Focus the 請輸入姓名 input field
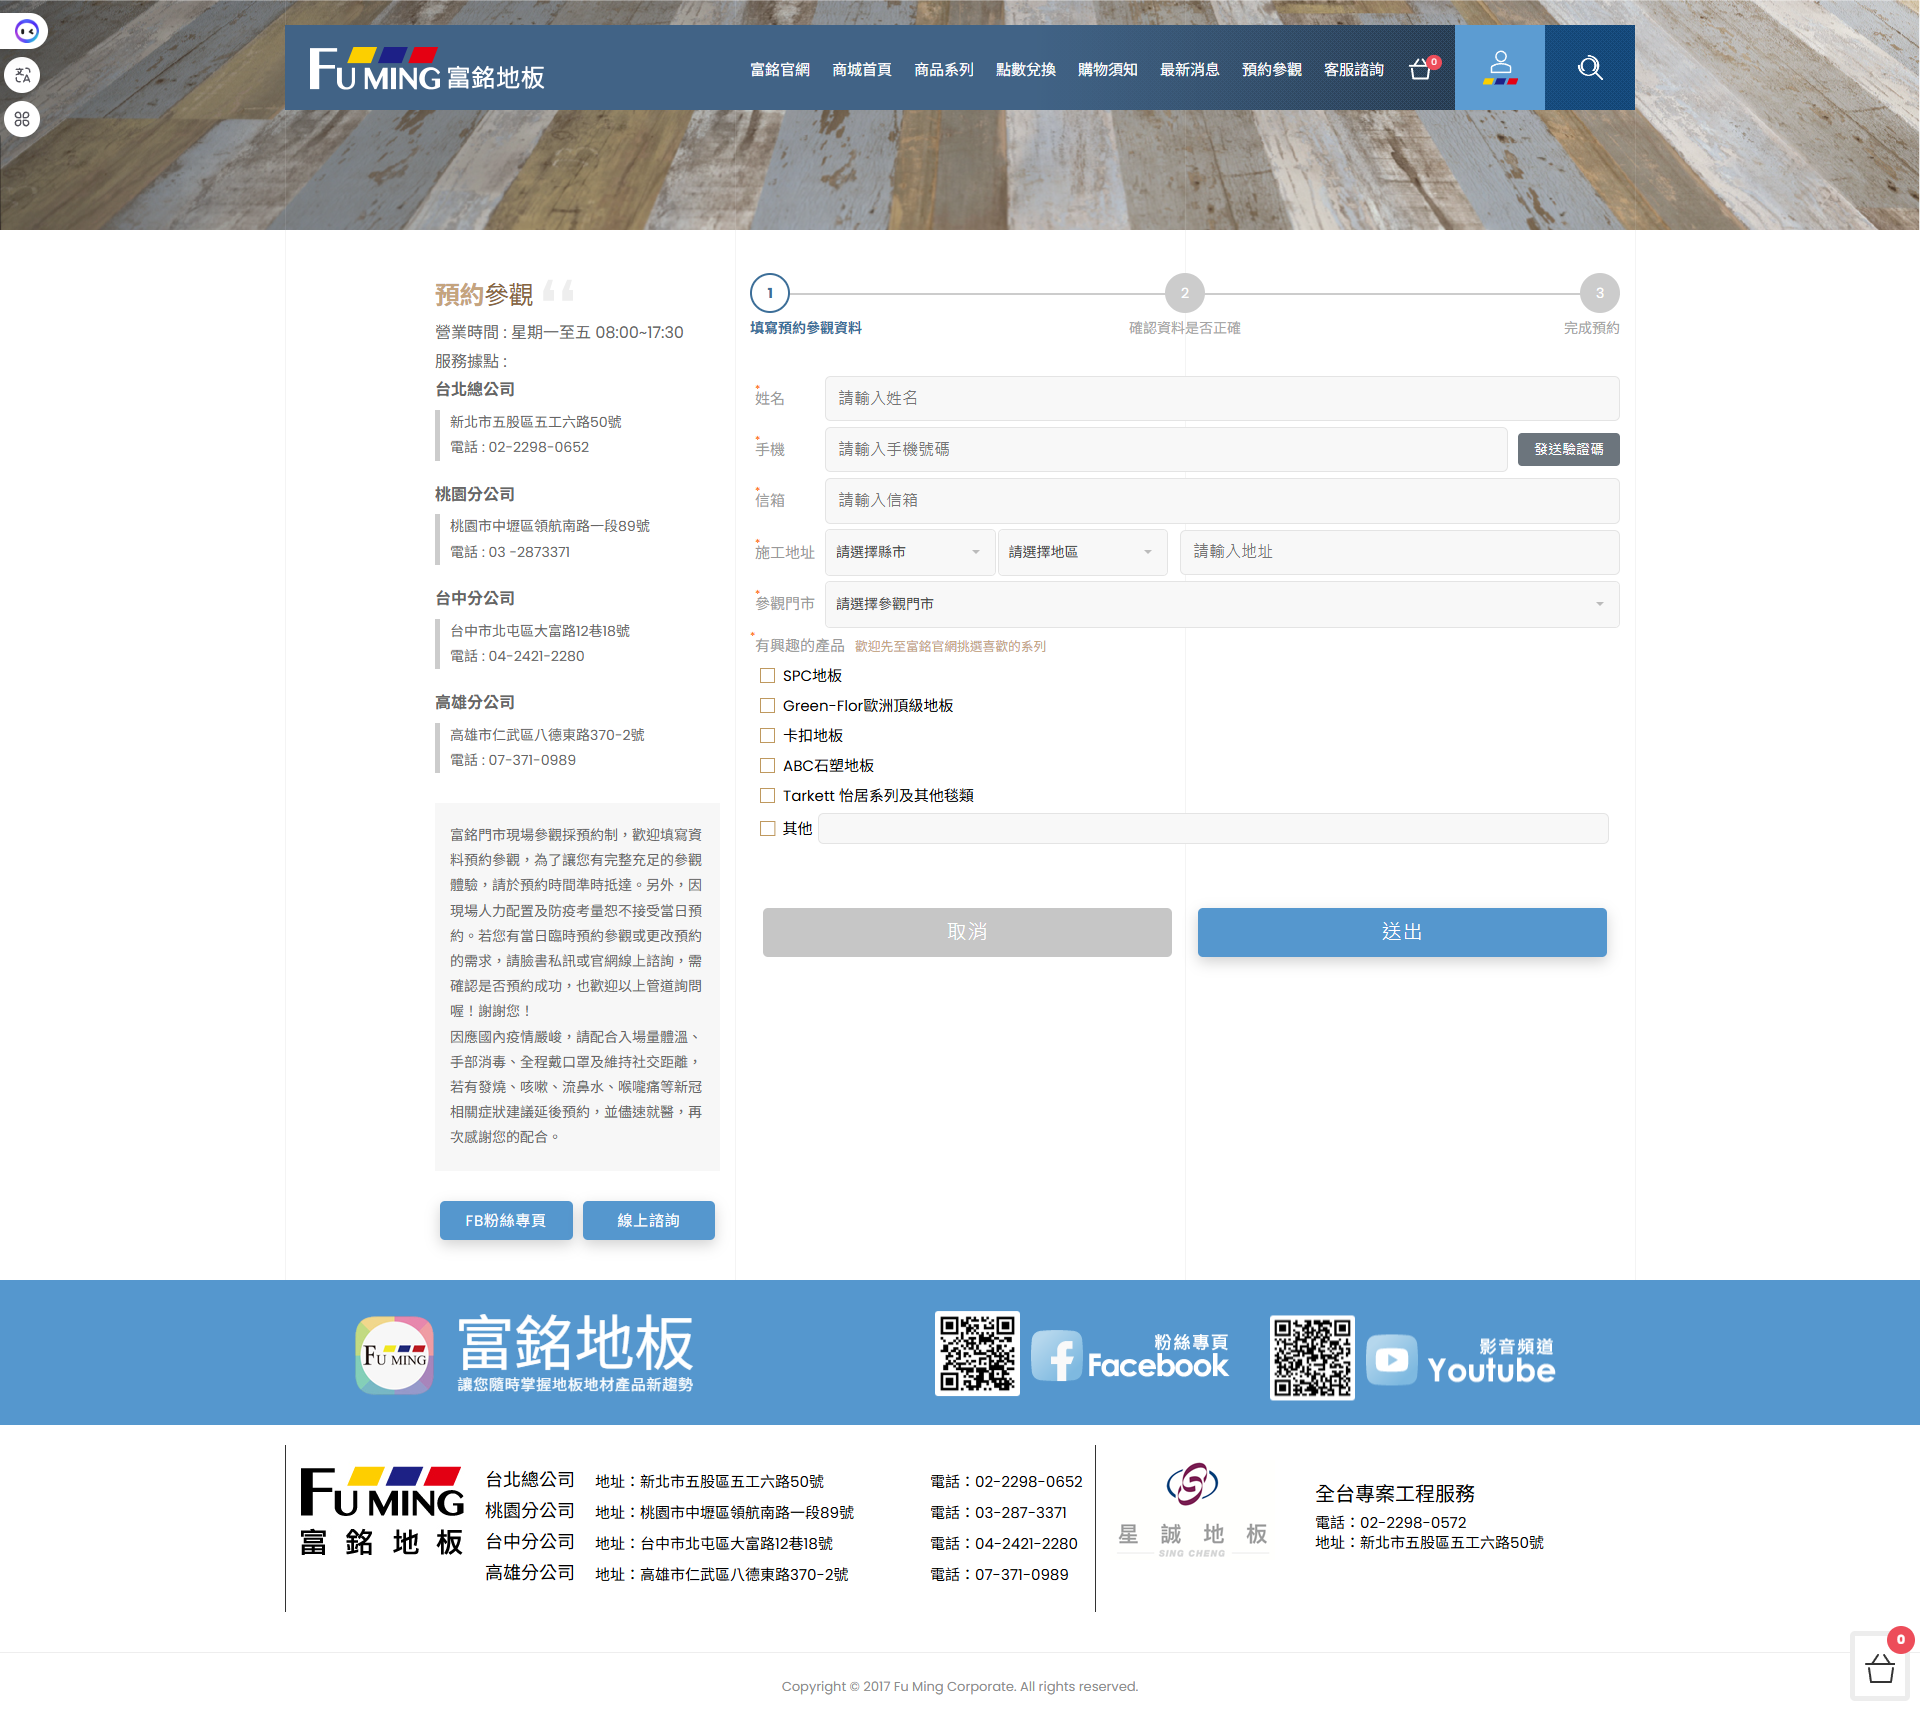 (1221, 398)
